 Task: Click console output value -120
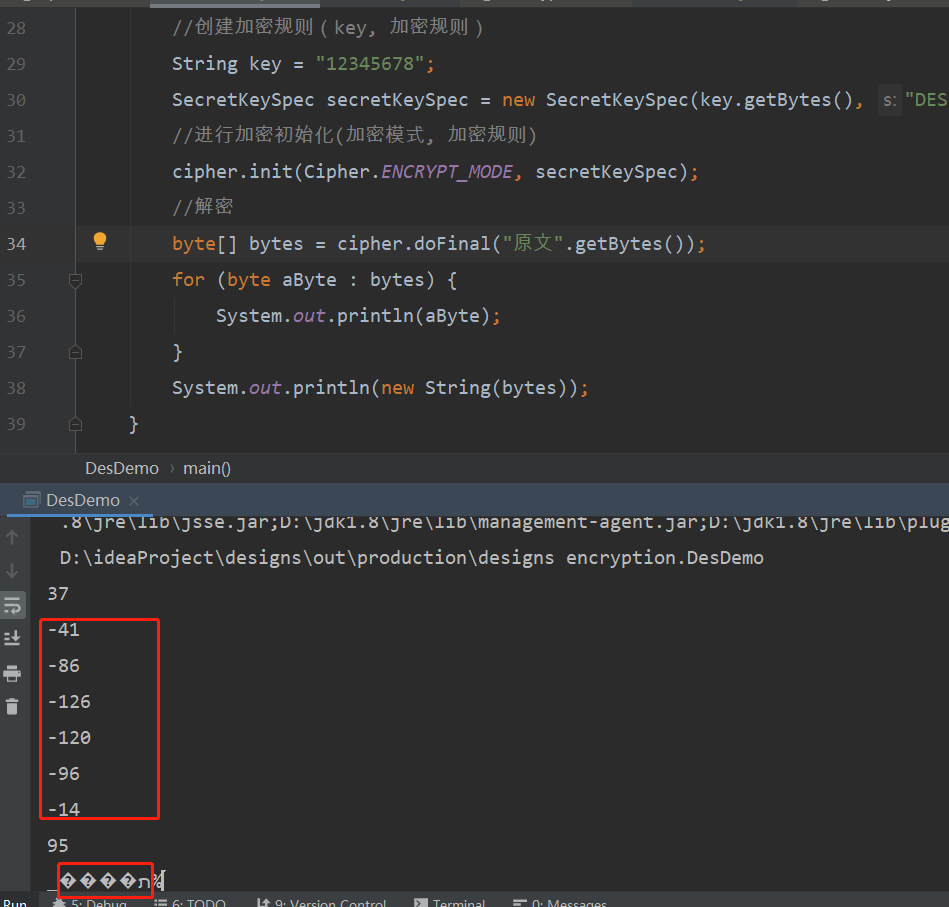tap(69, 738)
